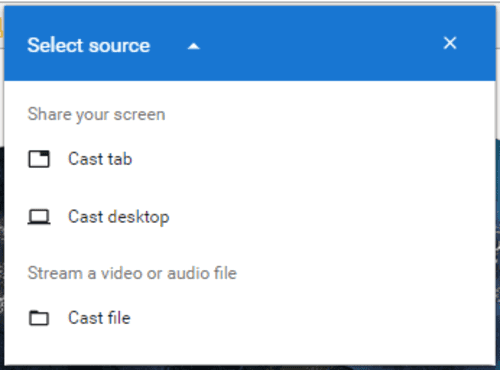The image size is (500, 370).
Task: Choose the Cast file option
Action: pos(250,318)
